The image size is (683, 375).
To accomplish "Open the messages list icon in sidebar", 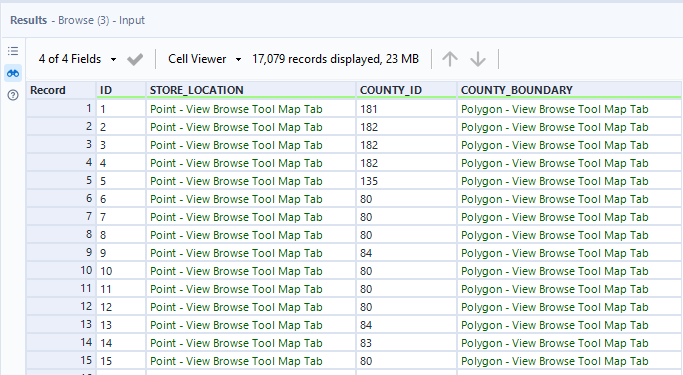I will pos(13,51).
